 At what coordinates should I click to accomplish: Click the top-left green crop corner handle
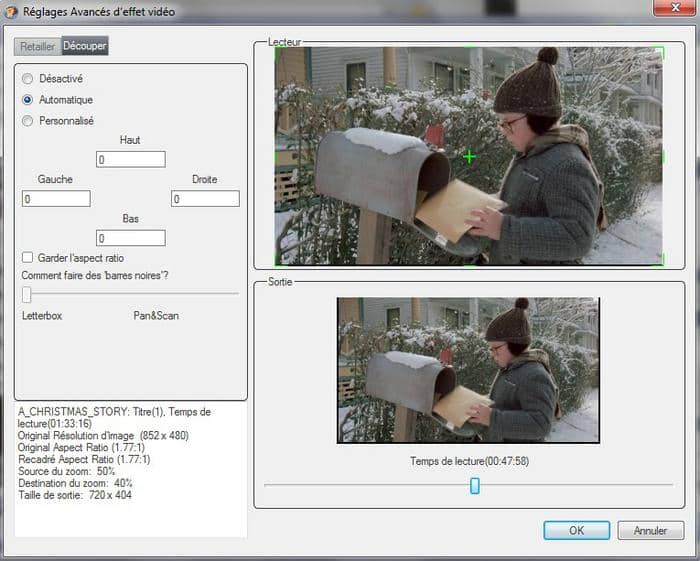tap(278, 51)
